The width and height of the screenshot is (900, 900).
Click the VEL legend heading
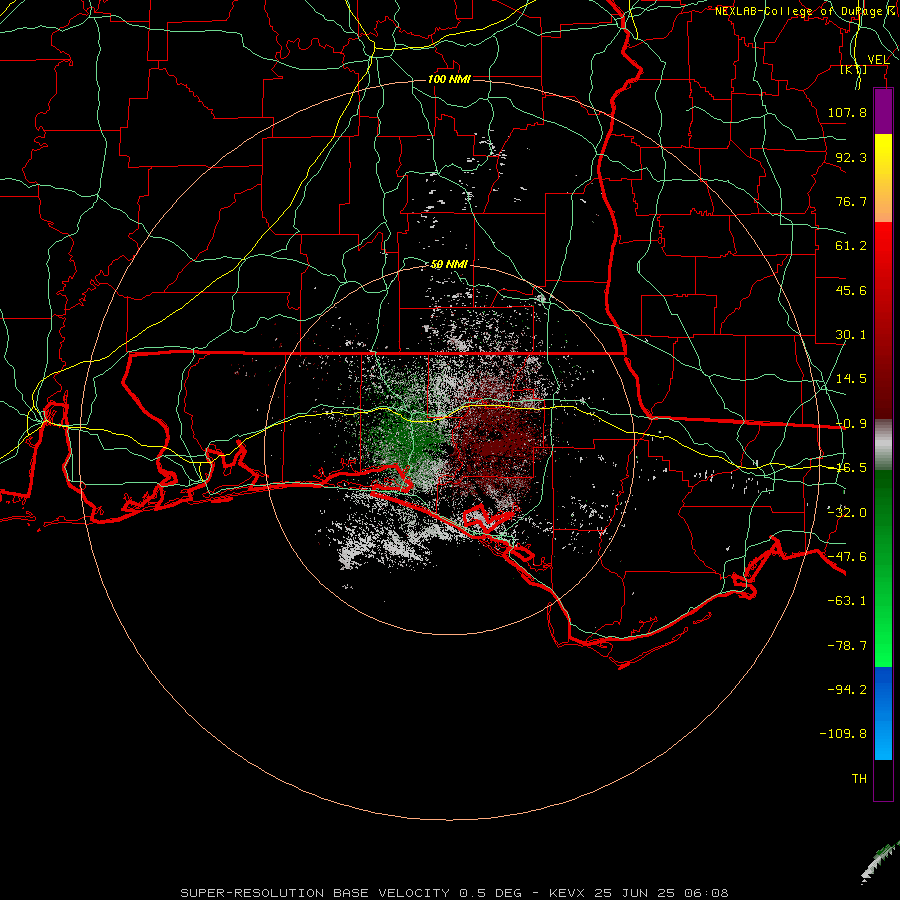click(x=878, y=60)
